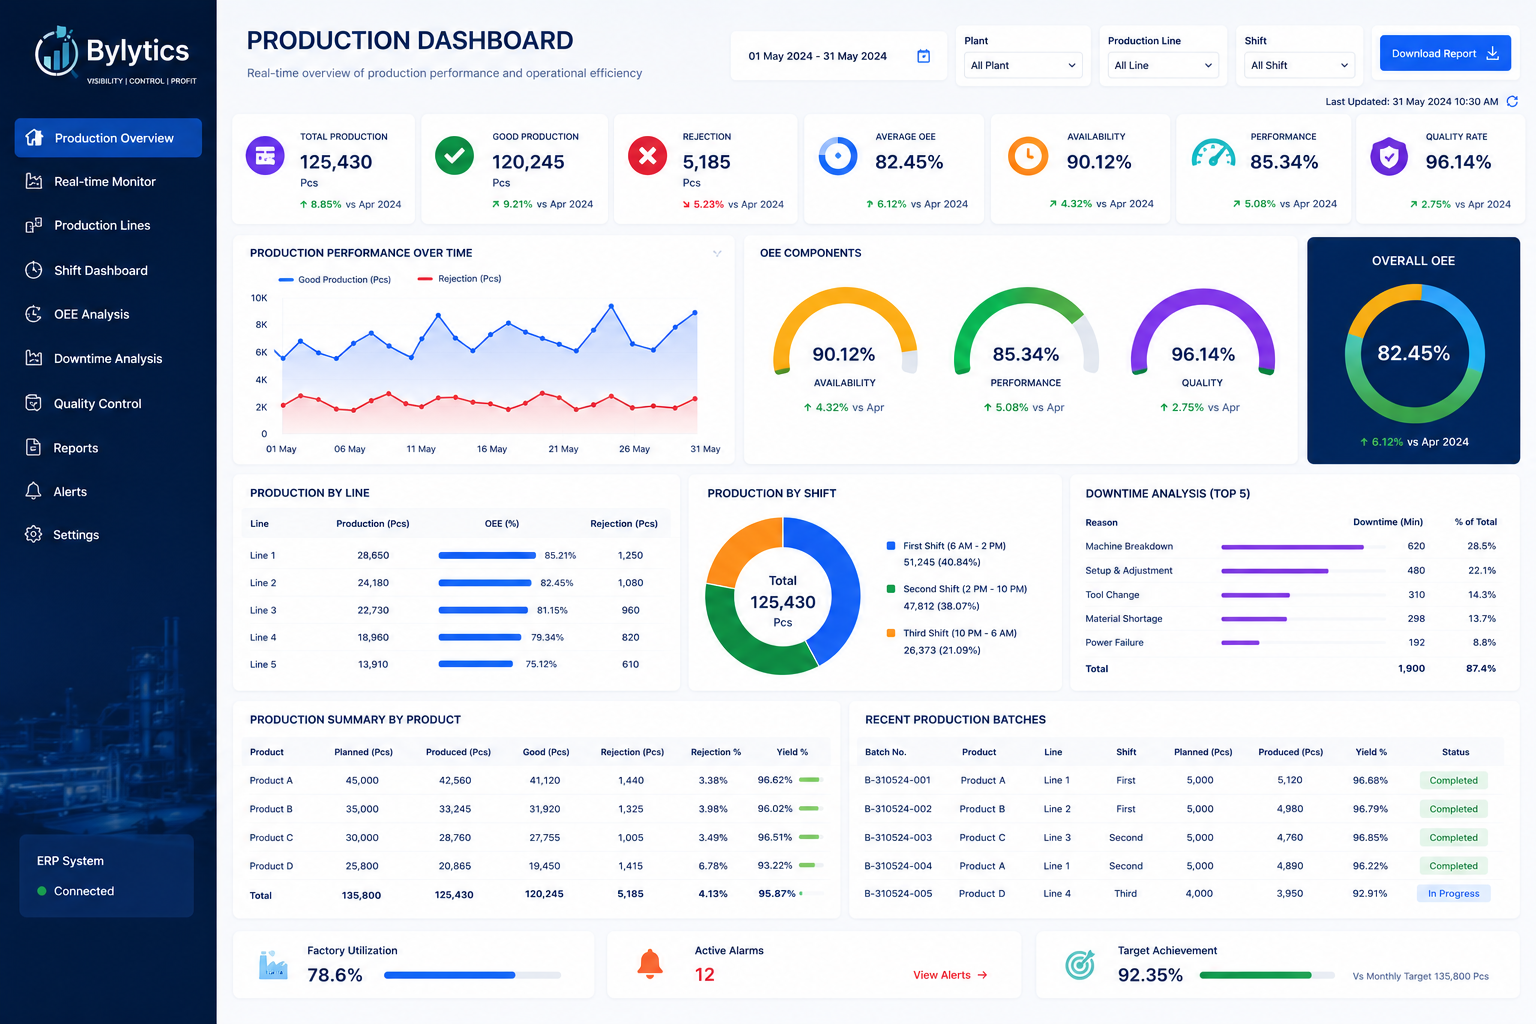The image size is (1536, 1024).
Task: Click the ERP System Connected status
Action: coord(75,891)
